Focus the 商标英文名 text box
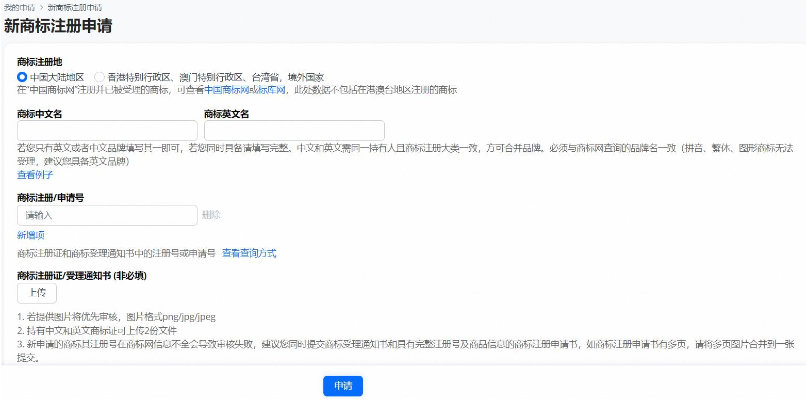 coord(294,130)
